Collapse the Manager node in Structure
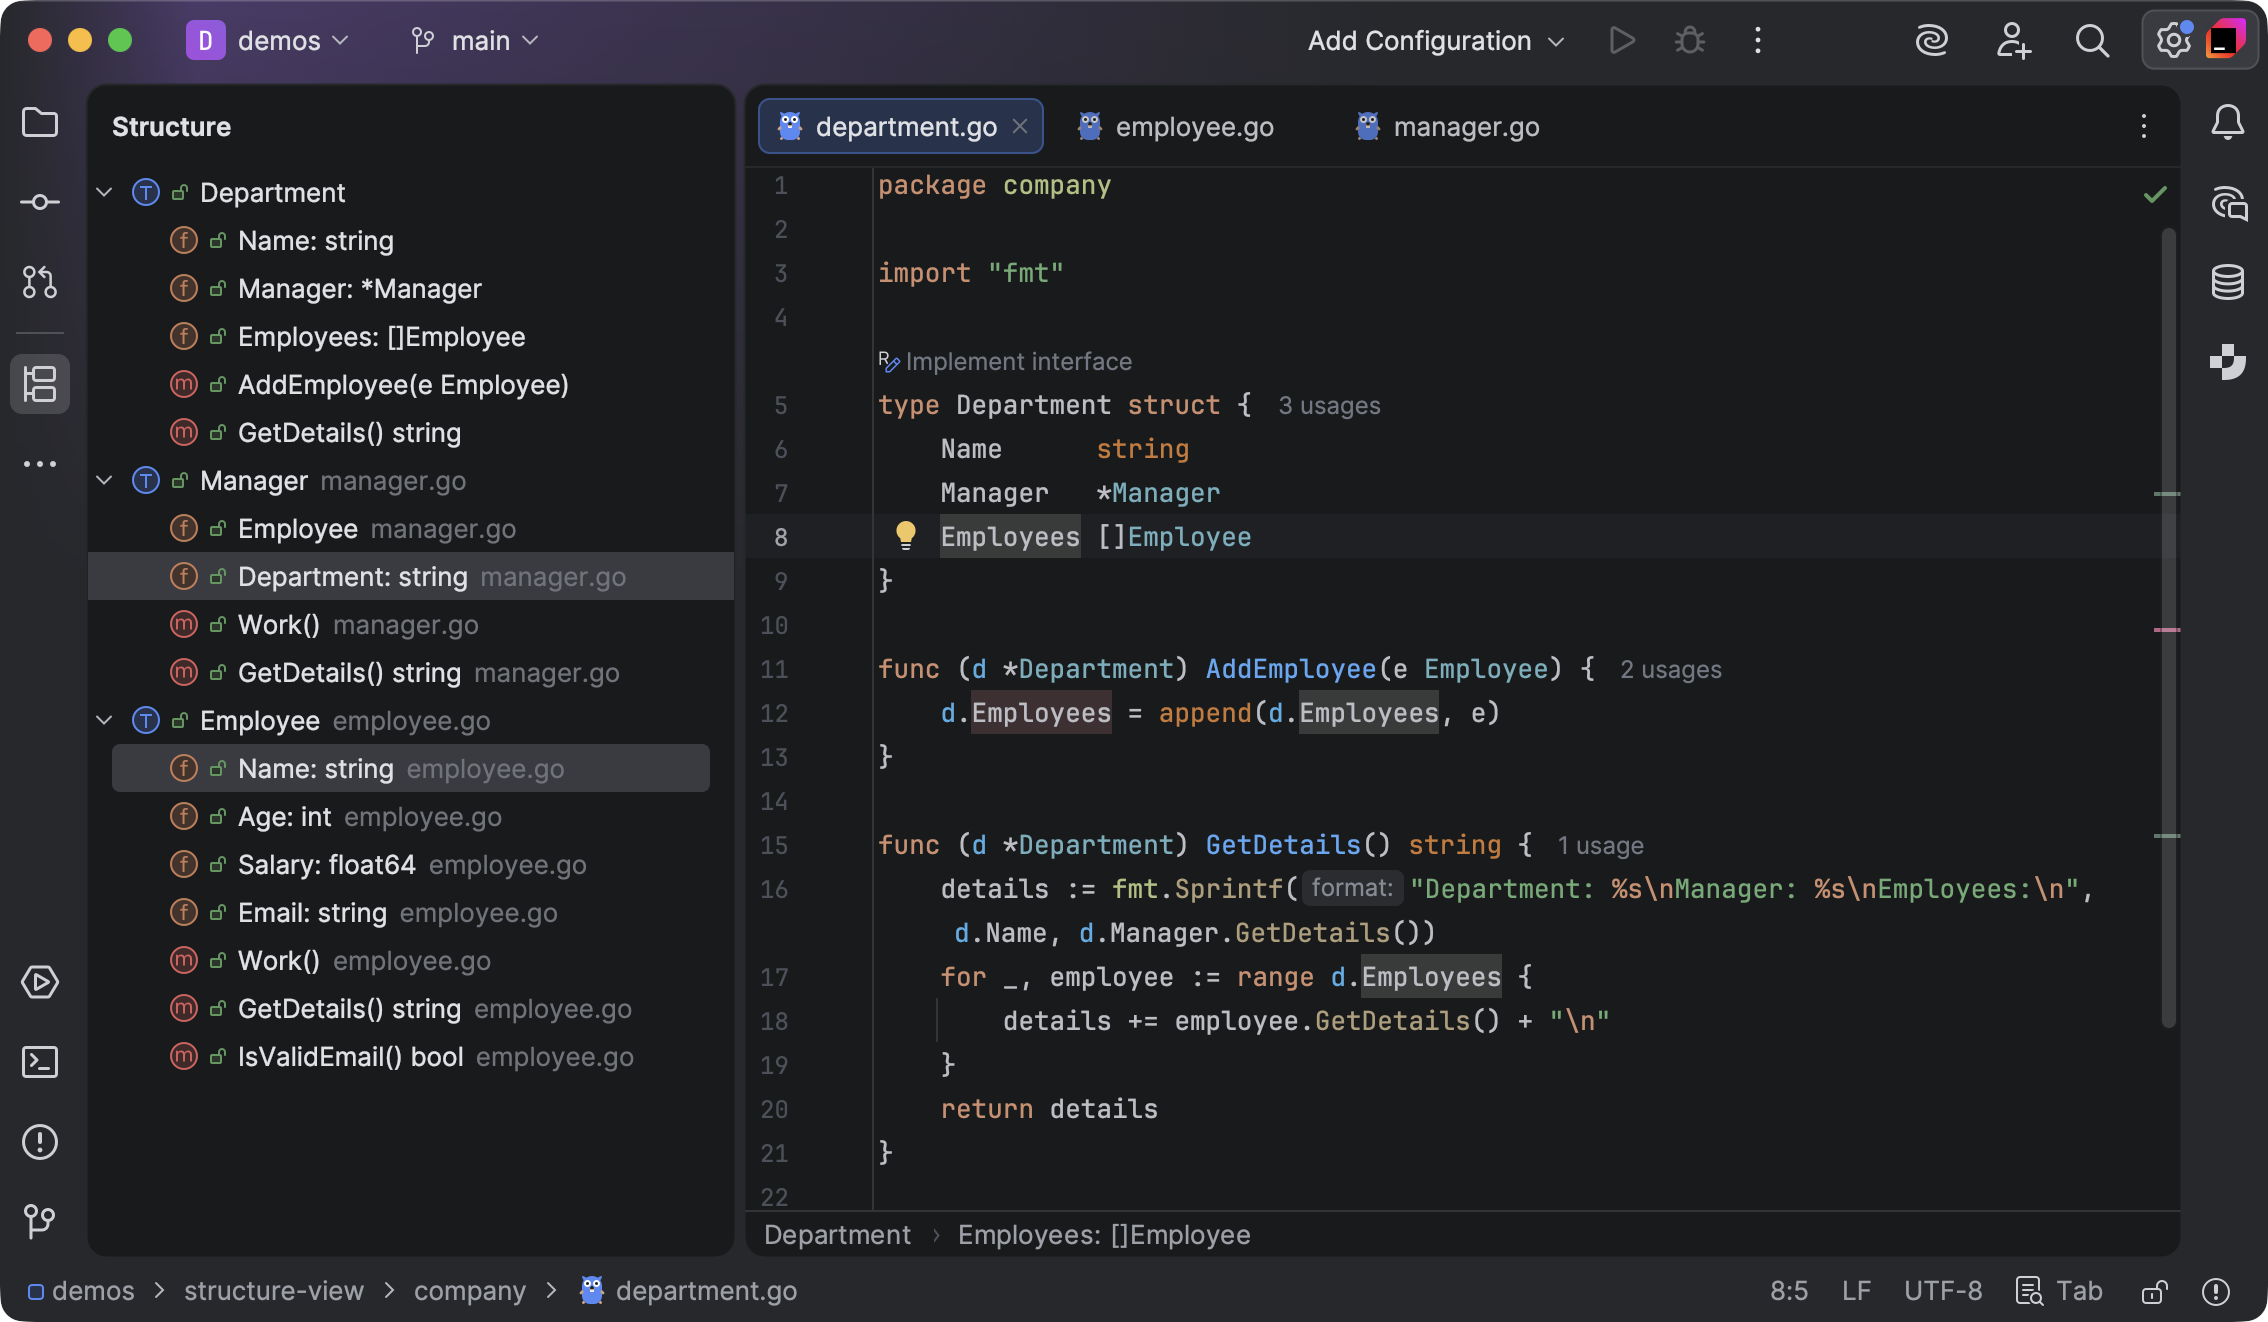2268x1322 pixels. tap(104, 480)
